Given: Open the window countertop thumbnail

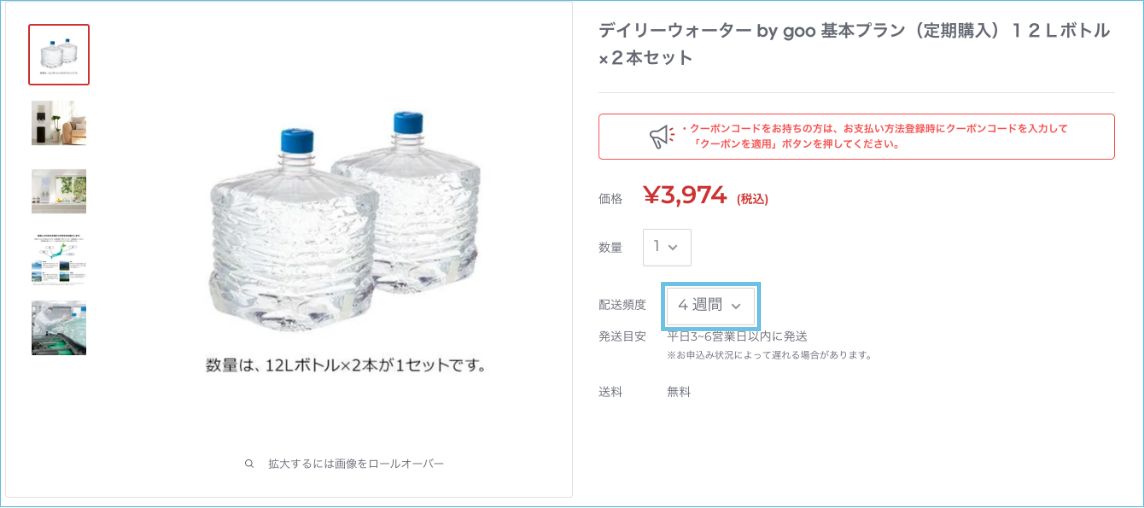Looking at the screenshot, I should [59, 191].
